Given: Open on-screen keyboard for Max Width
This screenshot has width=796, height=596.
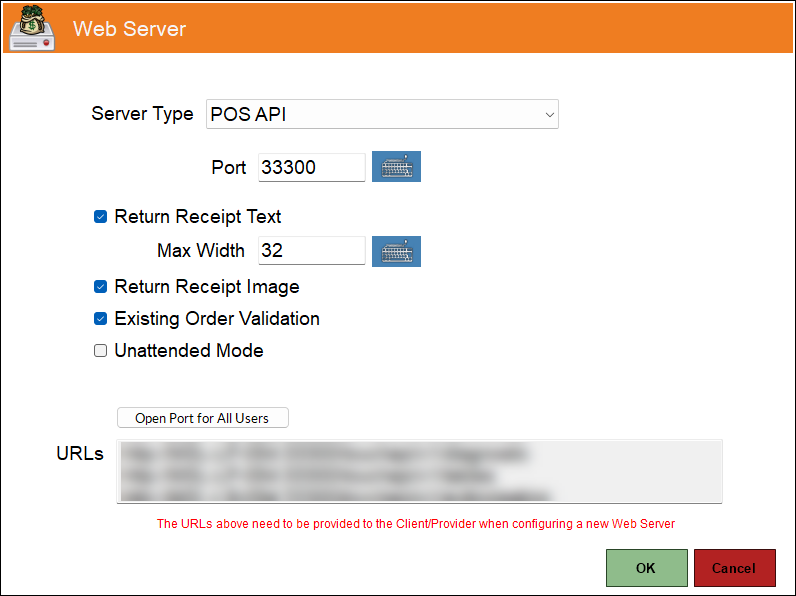Looking at the screenshot, I should point(396,251).
